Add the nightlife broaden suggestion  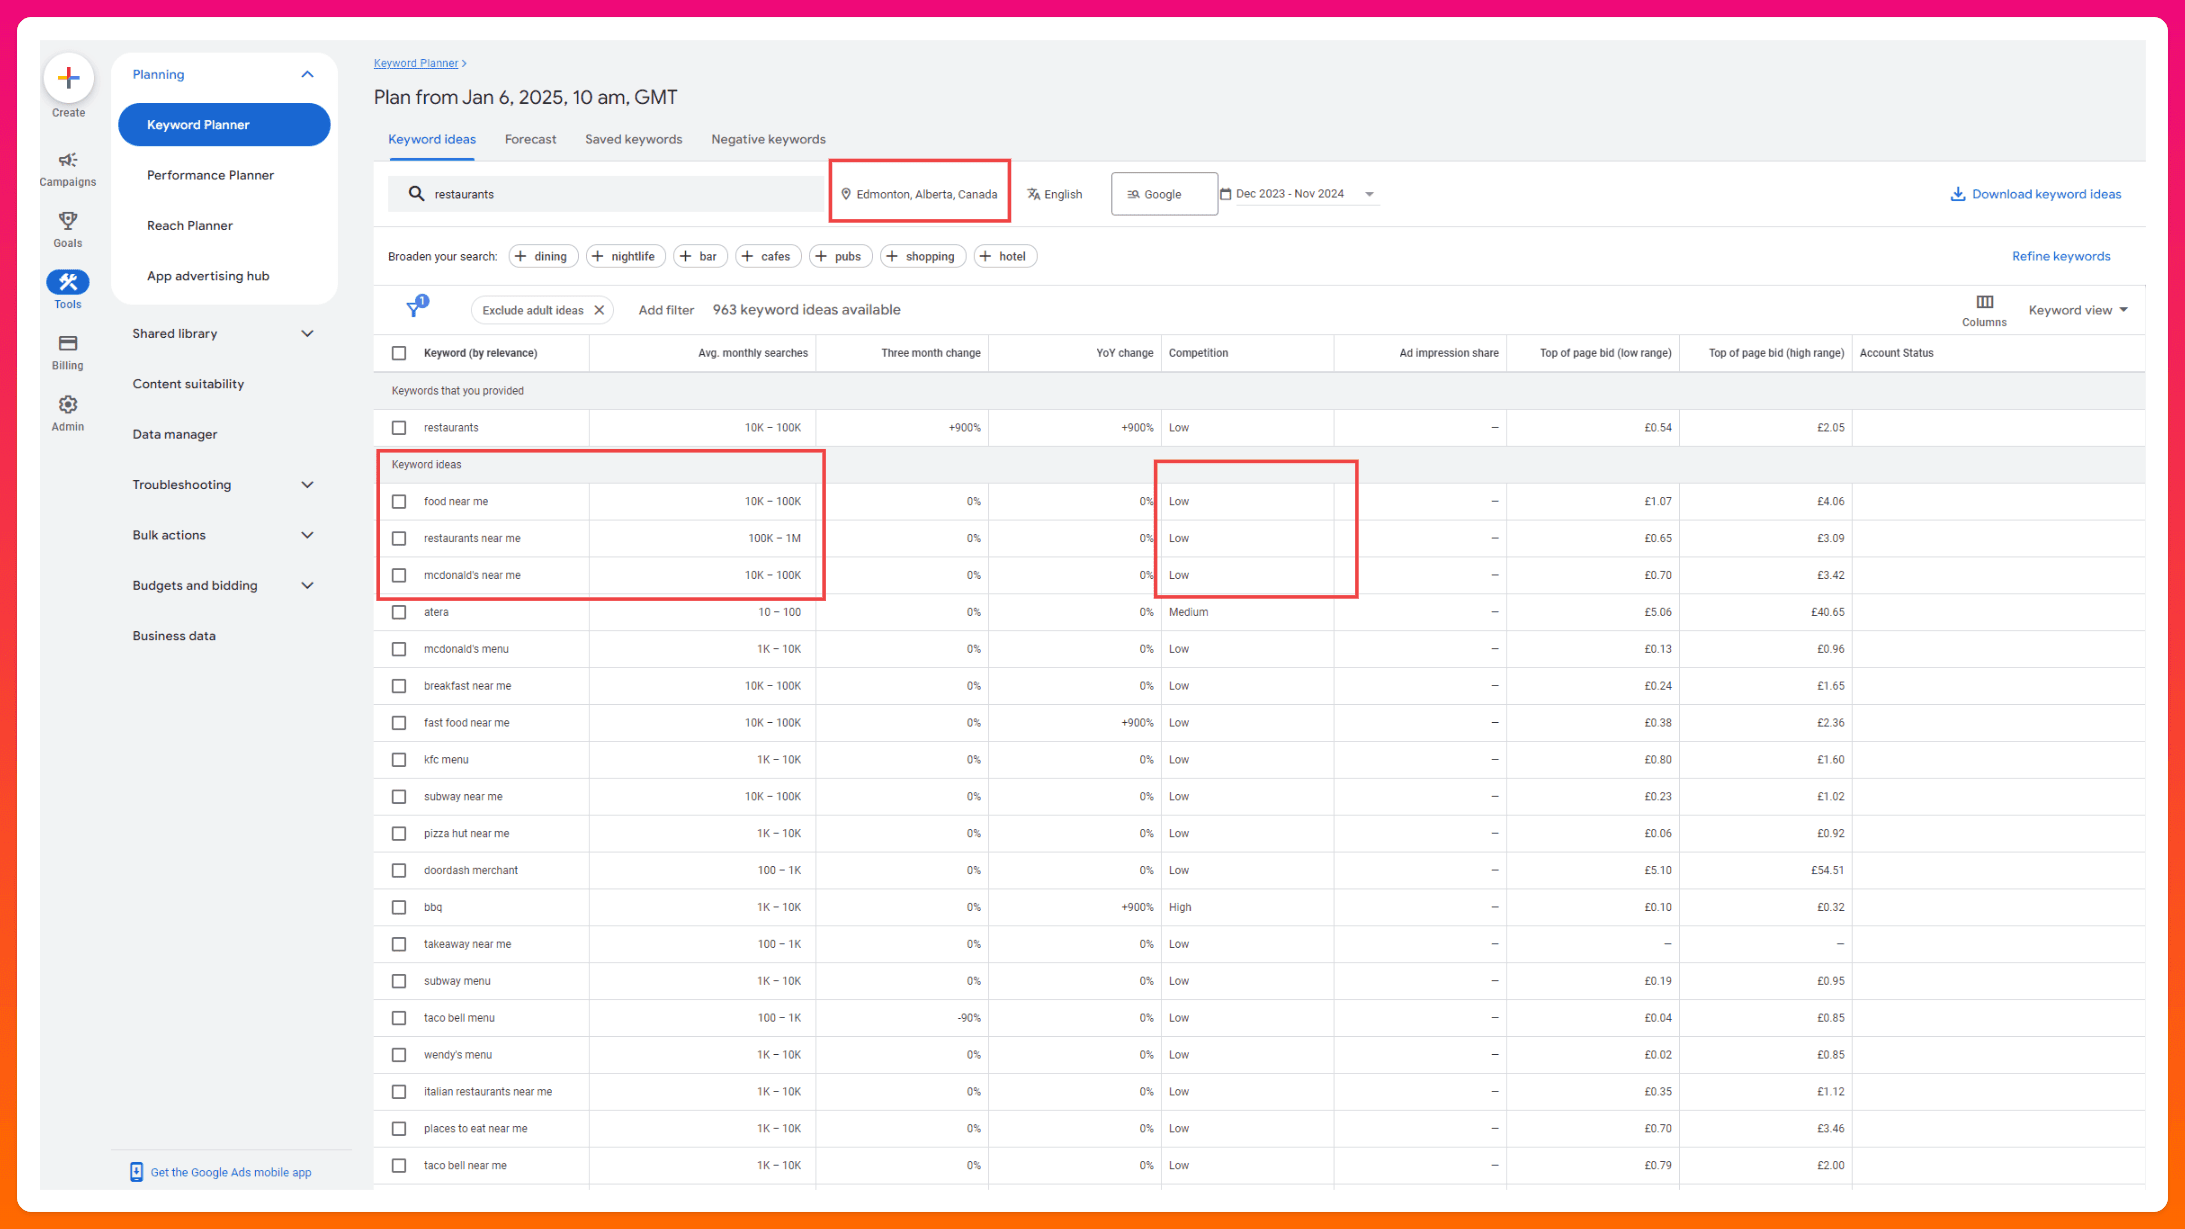[626, 256]
